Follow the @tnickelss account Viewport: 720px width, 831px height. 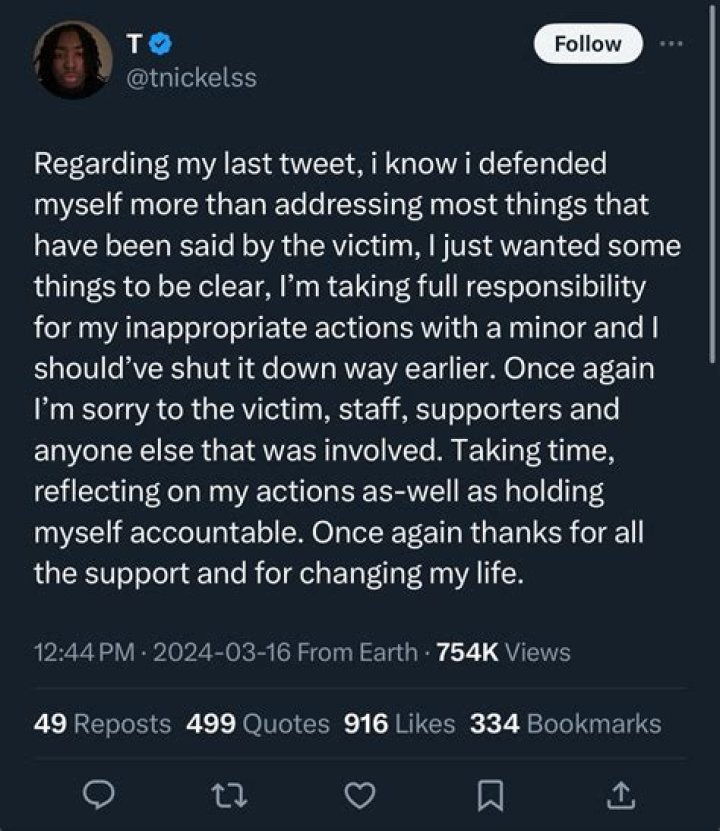(587, 44)
